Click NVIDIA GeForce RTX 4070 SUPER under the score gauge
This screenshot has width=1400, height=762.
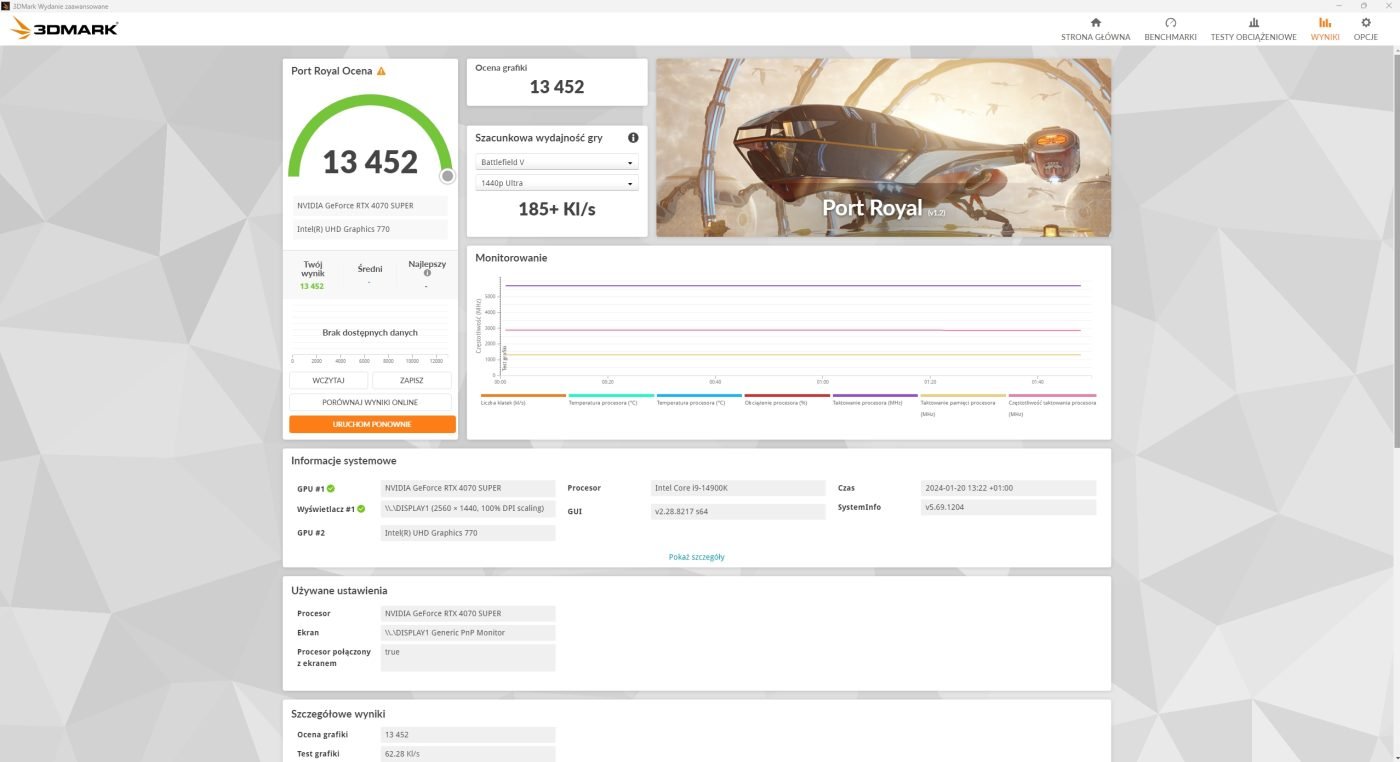[370, 206]
